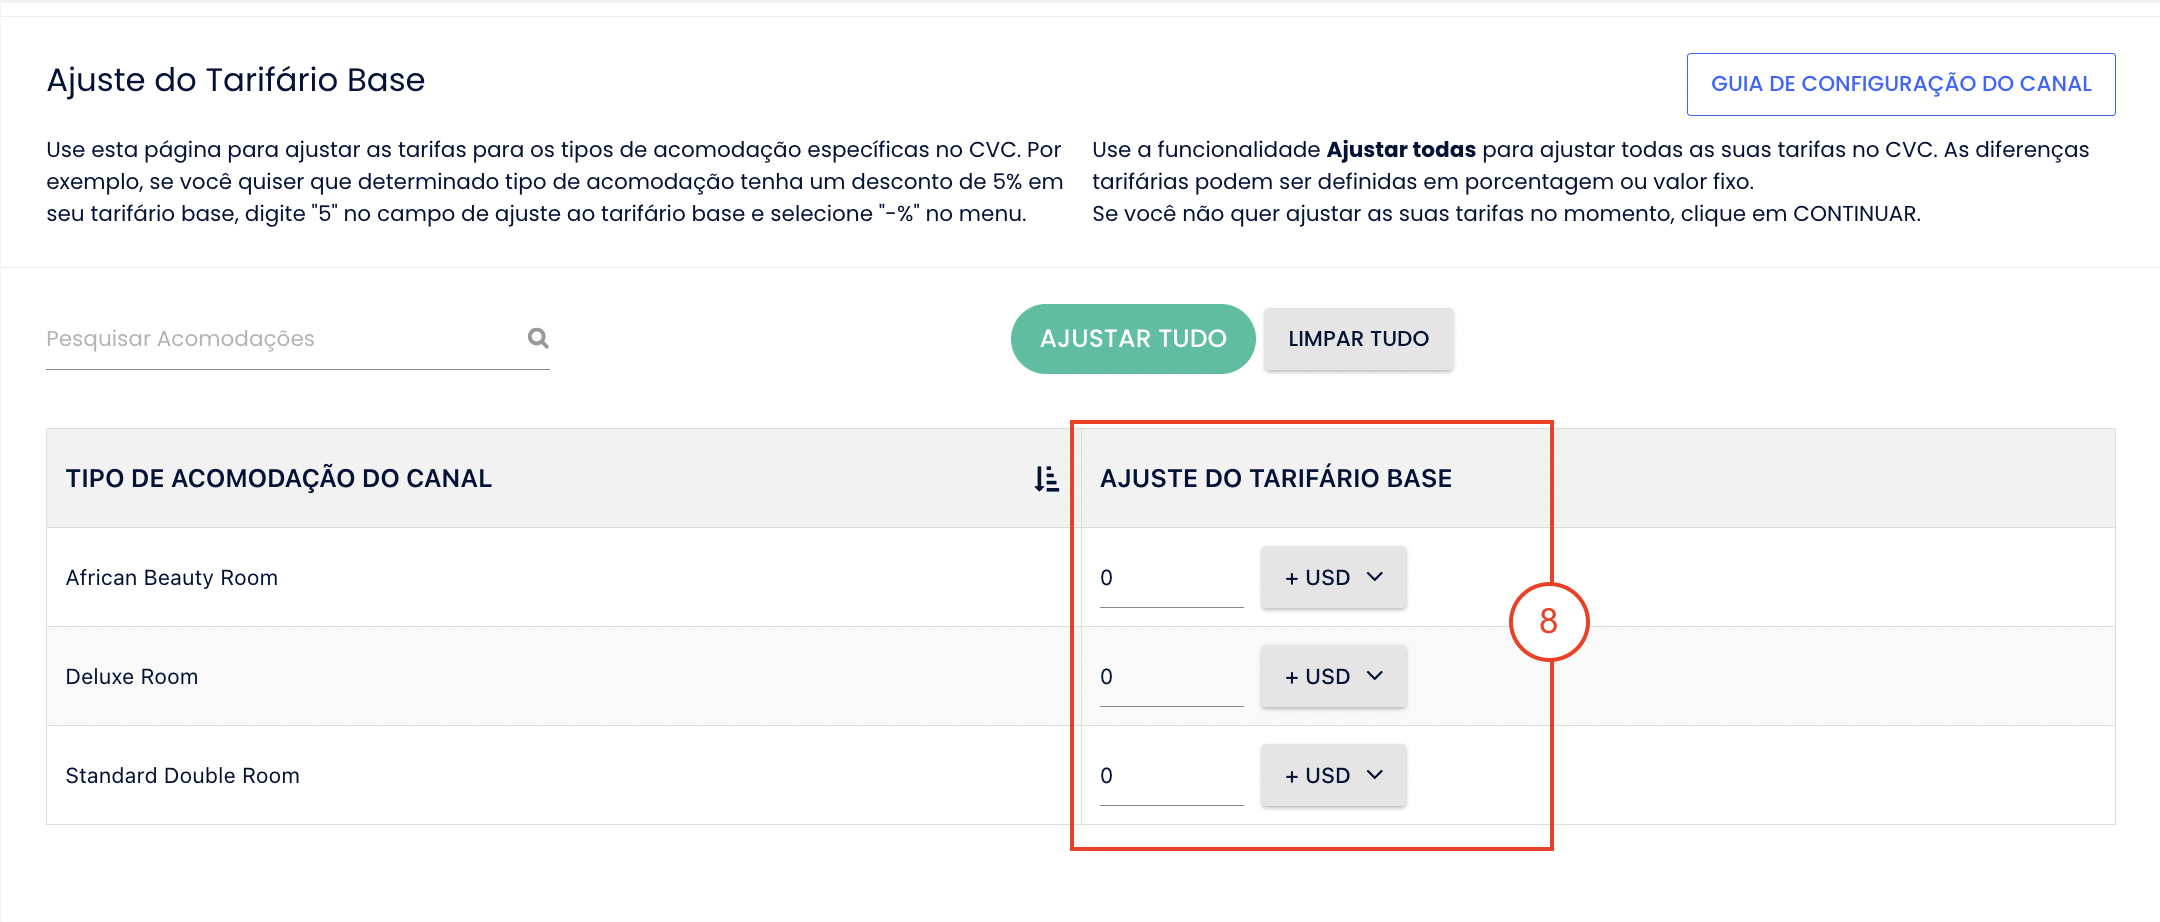Image resolution: width=2160 pixels, height=922 pixels.
Task: Open the USD dropdown for Standard Double Room
Action: 1333,775
